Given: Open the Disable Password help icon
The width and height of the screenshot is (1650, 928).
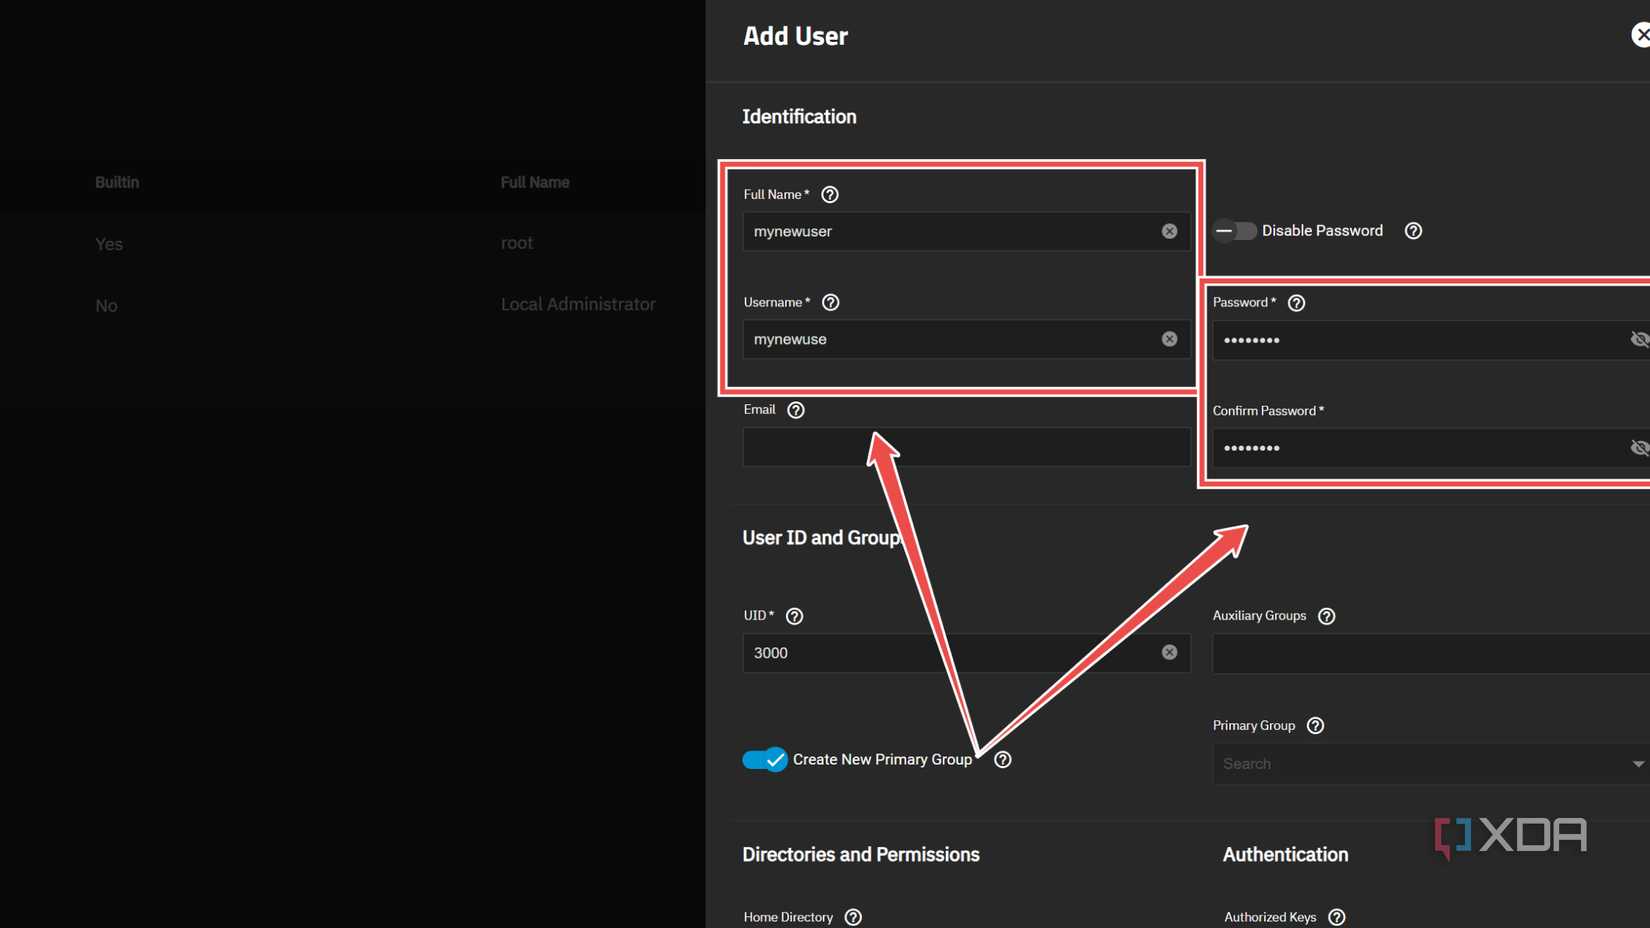Looking at the screenshot, I should (1413, 231).
